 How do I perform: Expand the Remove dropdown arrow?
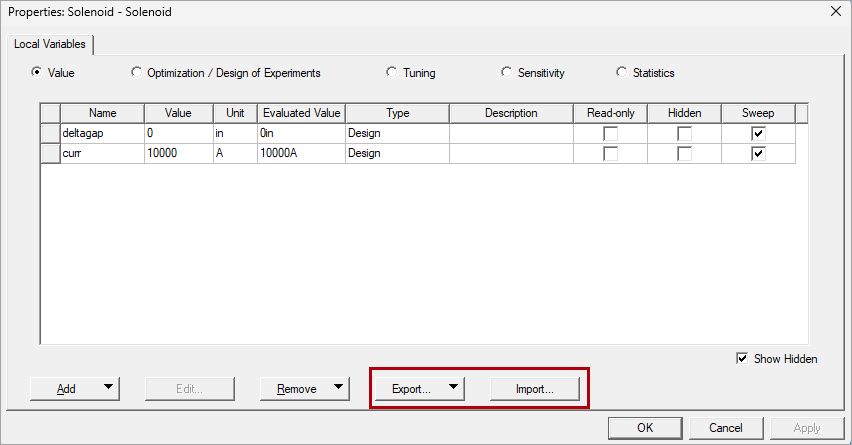click(x=339, y=387)
